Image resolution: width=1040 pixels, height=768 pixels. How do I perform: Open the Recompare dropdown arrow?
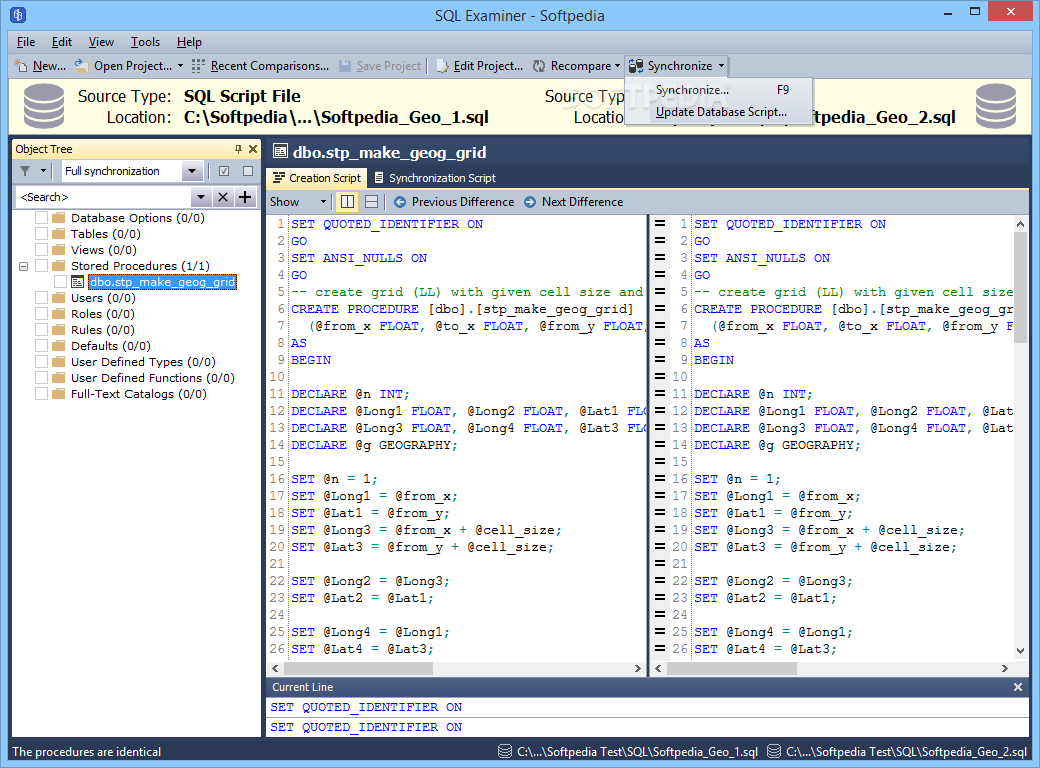tap(618, 66)
